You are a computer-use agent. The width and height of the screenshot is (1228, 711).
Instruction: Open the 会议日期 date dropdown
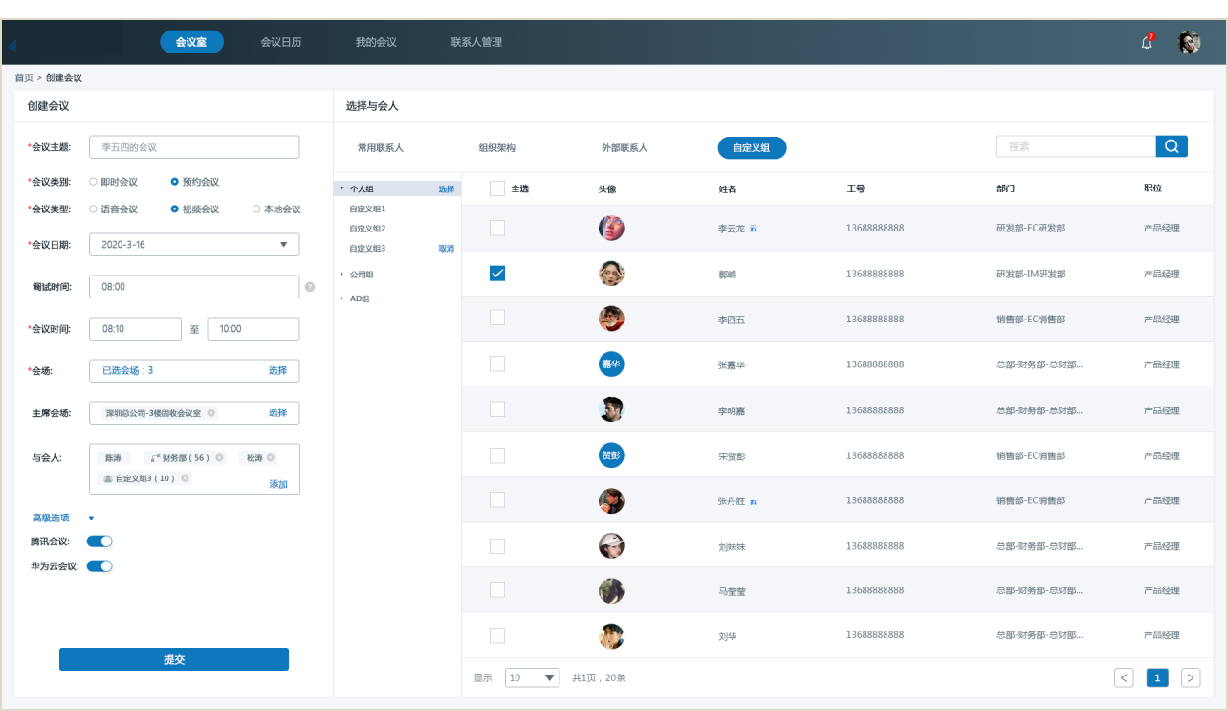[283, 245]
